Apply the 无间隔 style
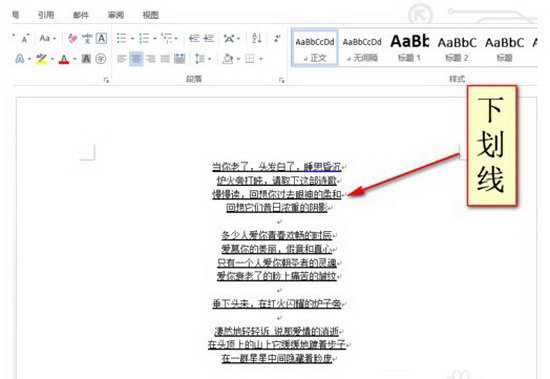The image size is (550, 379). tap(362, 48)
